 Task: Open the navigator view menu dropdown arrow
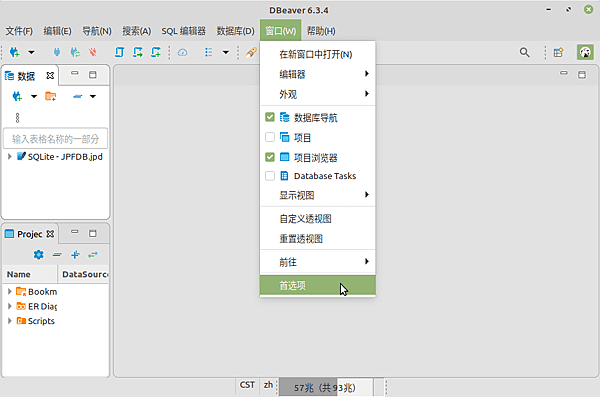[x=93, y=96]
